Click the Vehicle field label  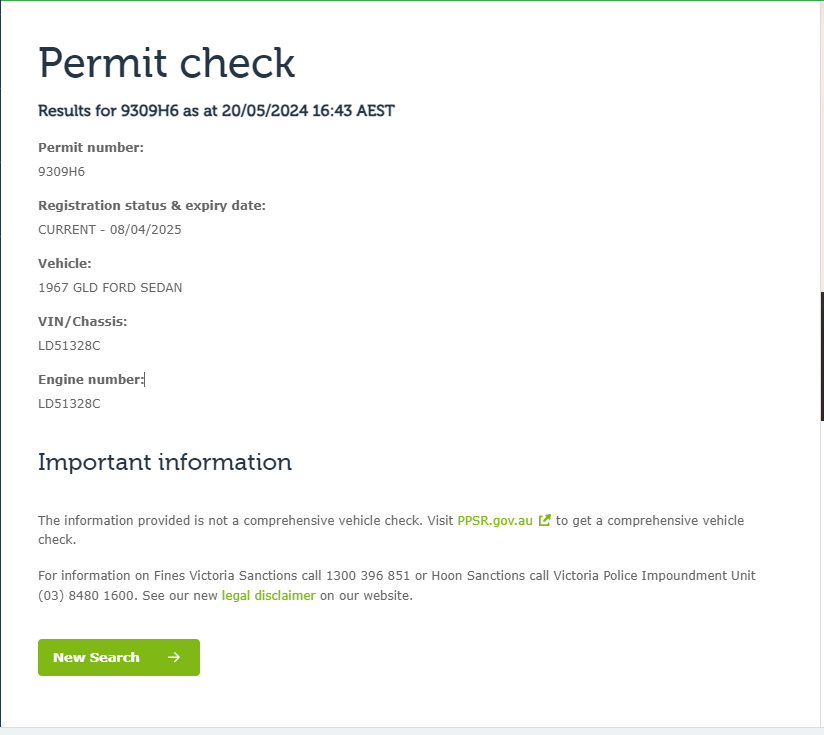tap(65, 264)
